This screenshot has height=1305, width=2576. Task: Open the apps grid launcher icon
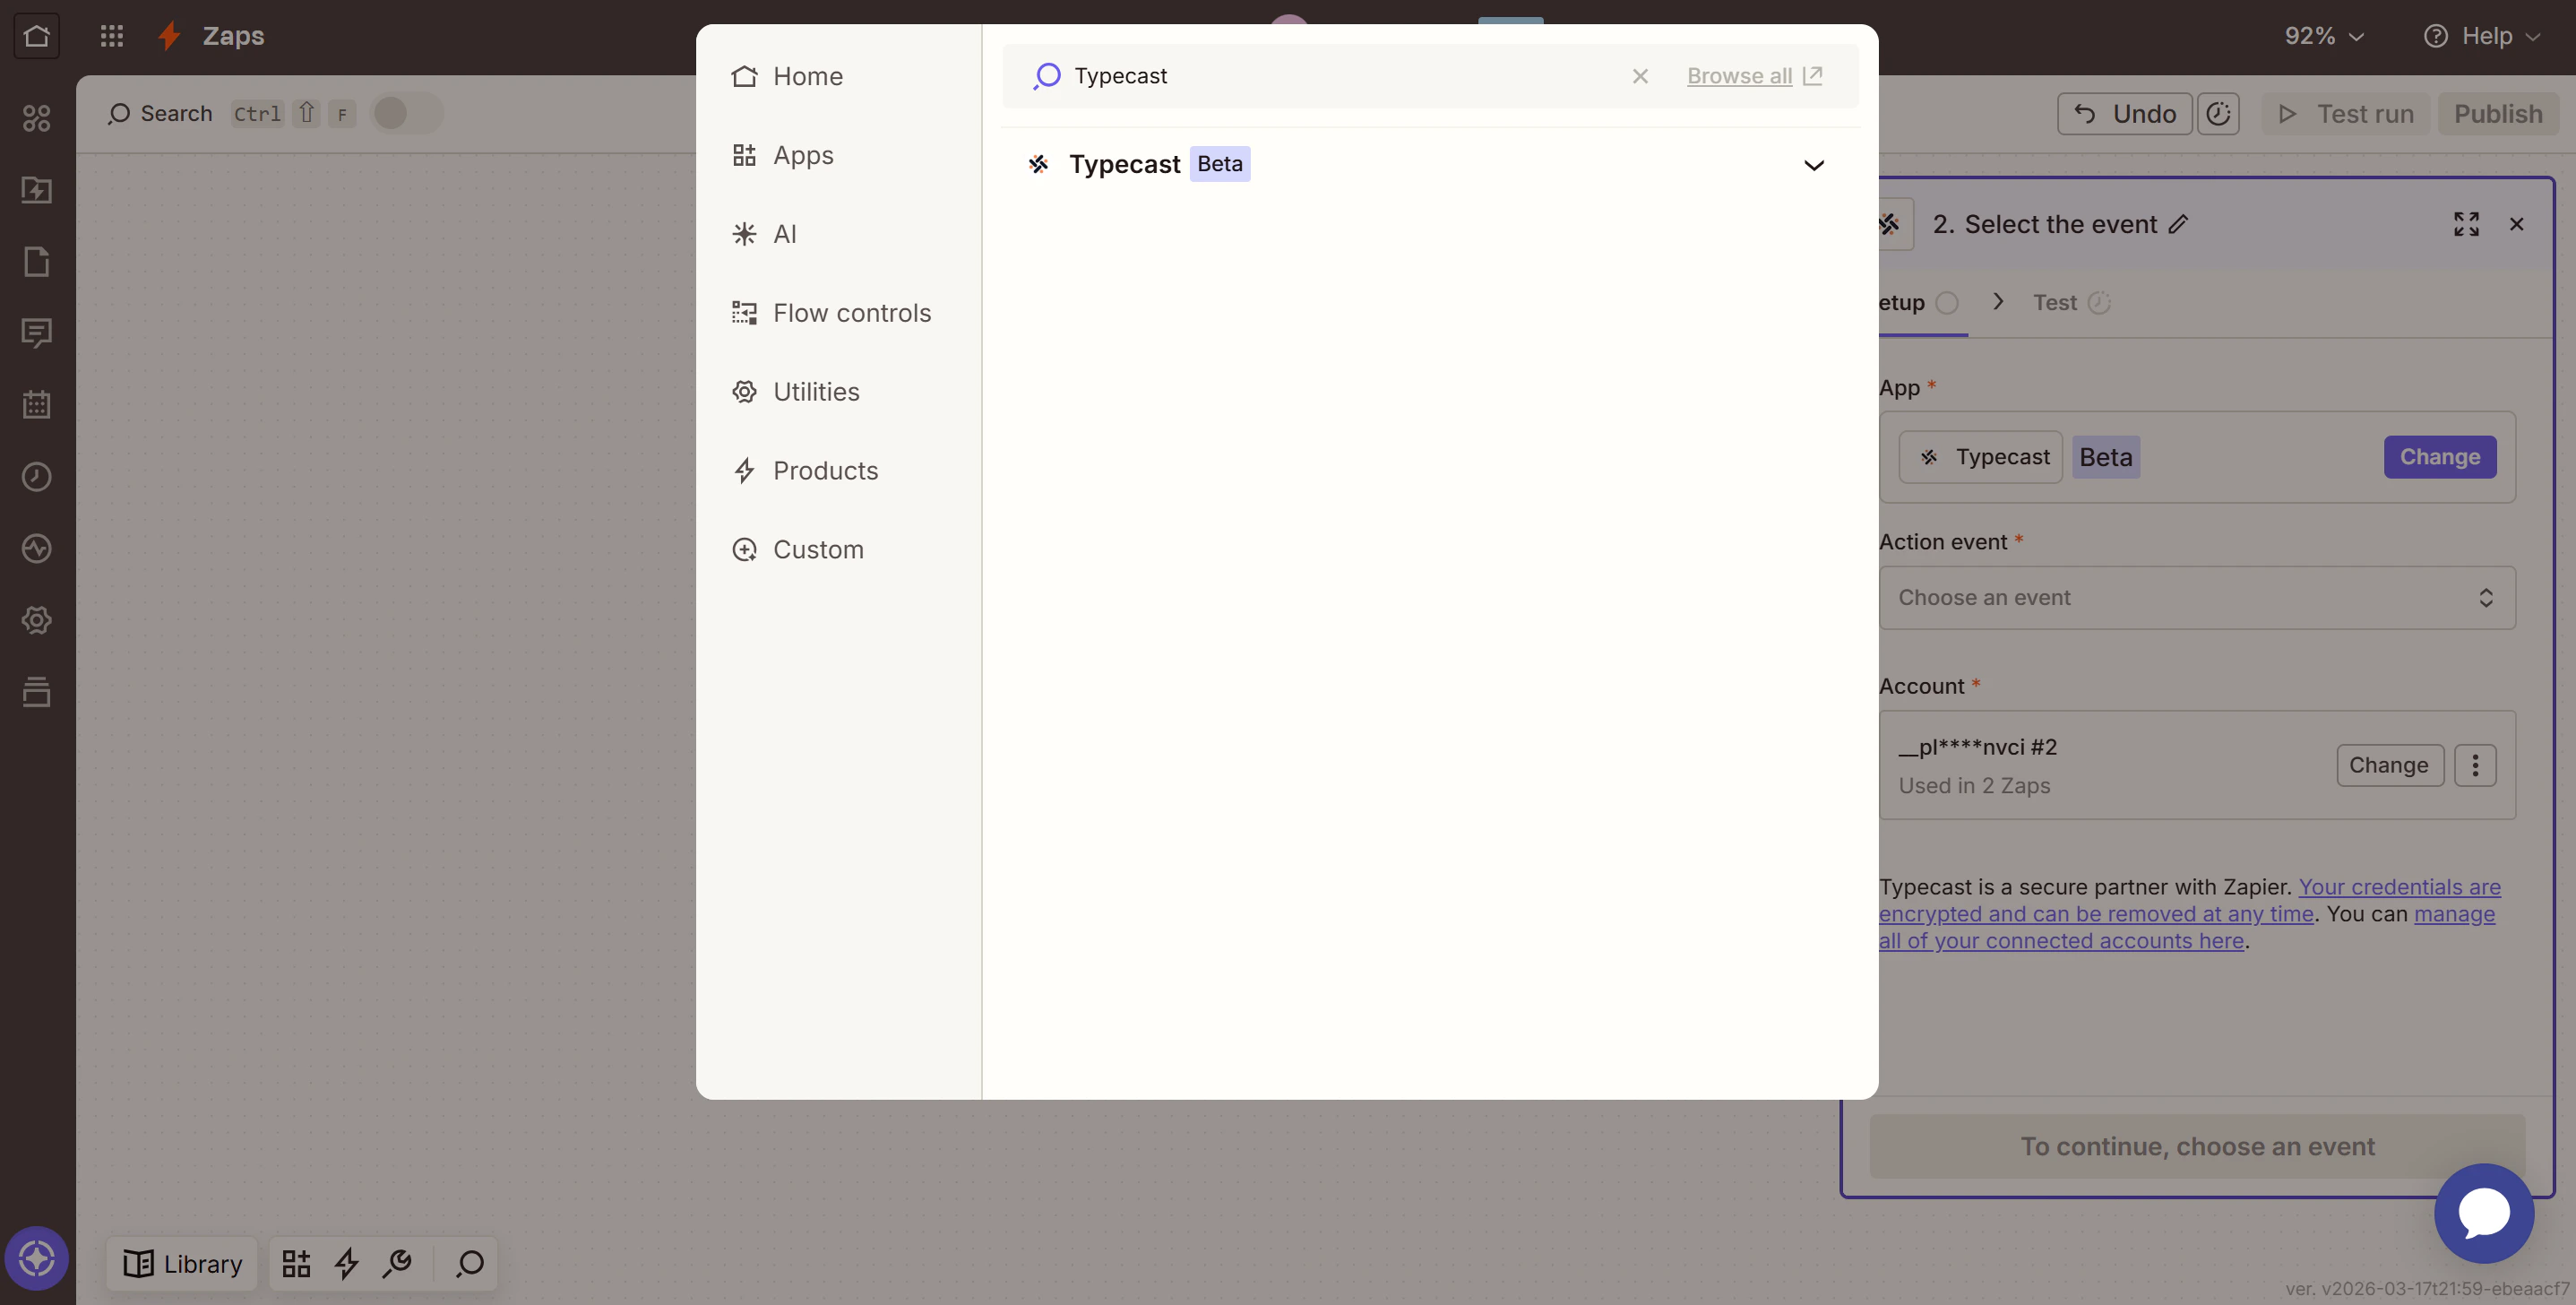(111, 36)
